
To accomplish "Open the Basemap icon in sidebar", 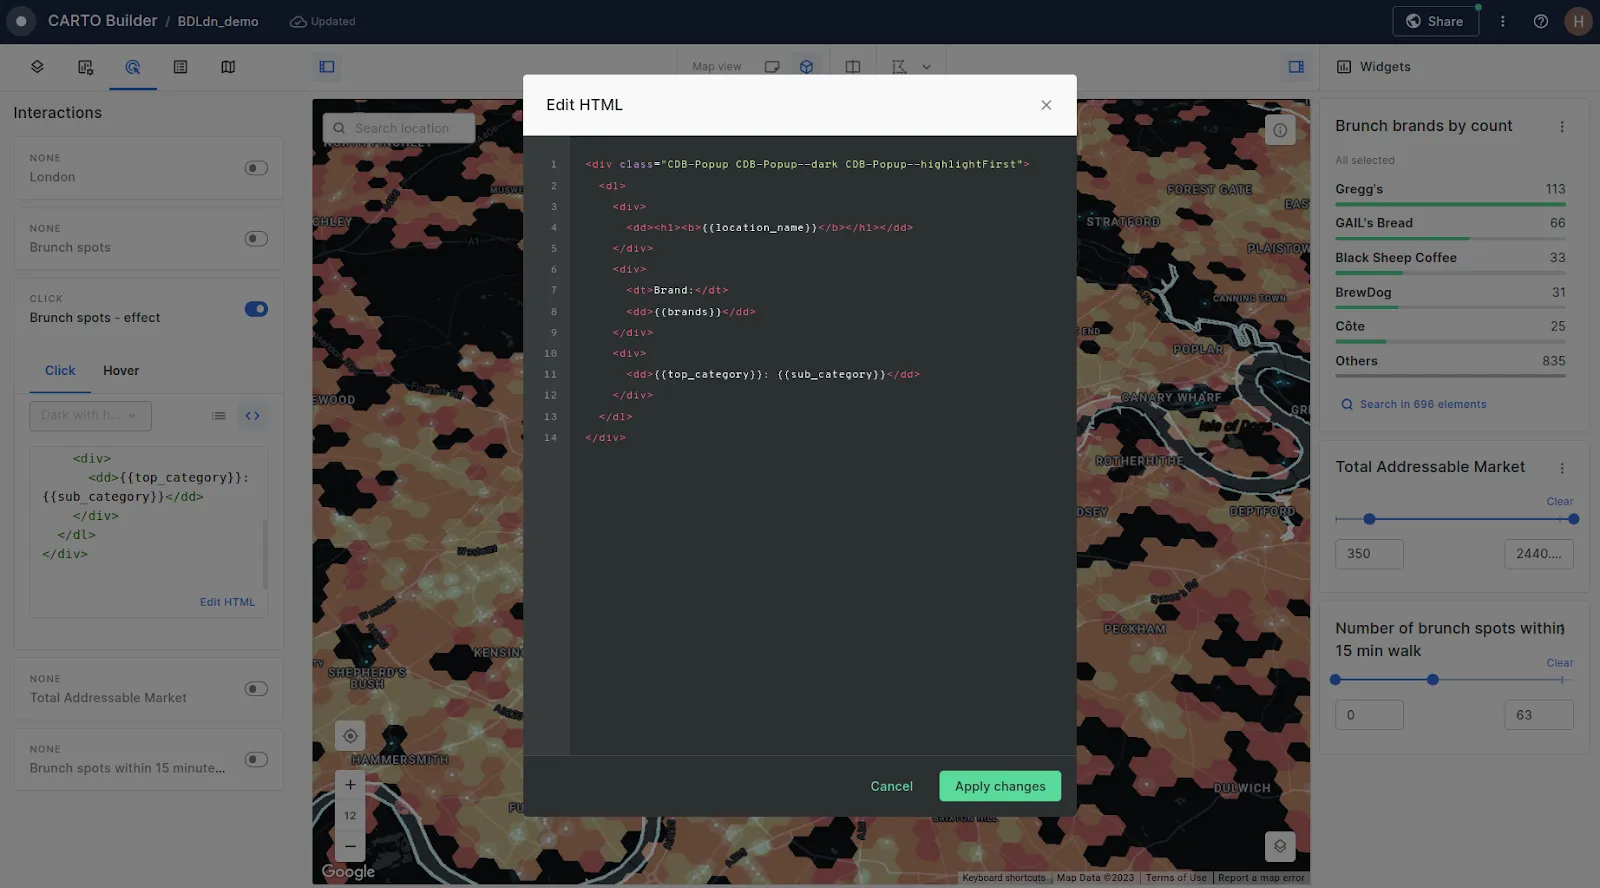I will (x=228, y=67).
